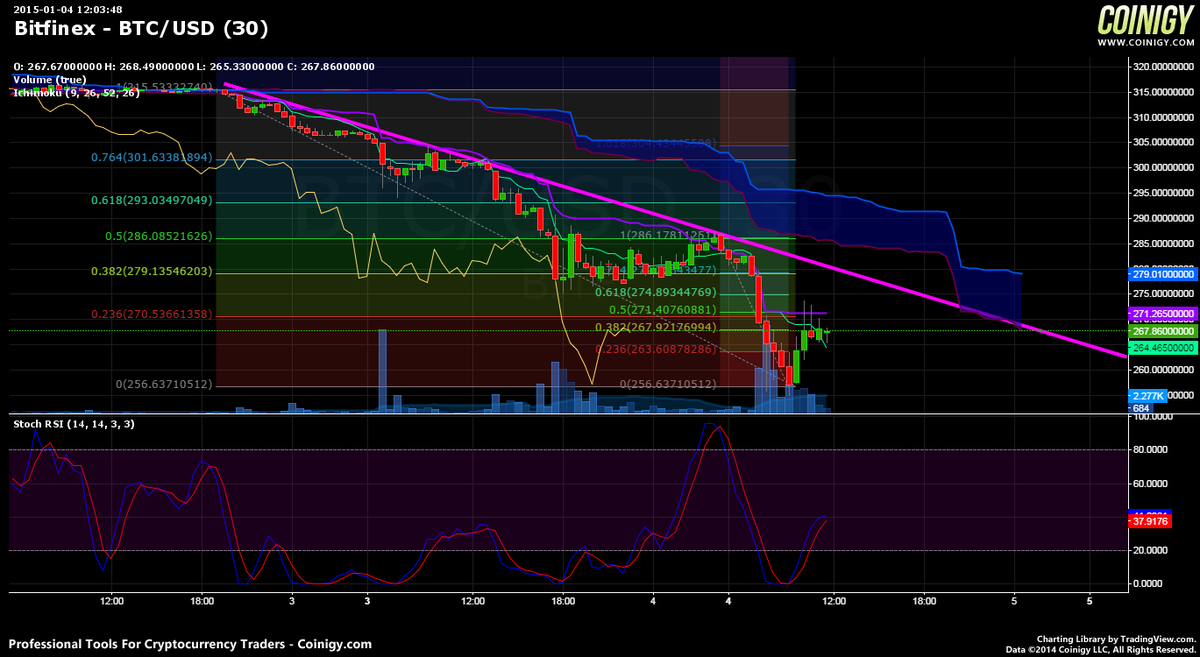Click the 0.236(263.60878286) Fibonacci label
Viewport: 1200px width, 657px height.
[656, 349]
